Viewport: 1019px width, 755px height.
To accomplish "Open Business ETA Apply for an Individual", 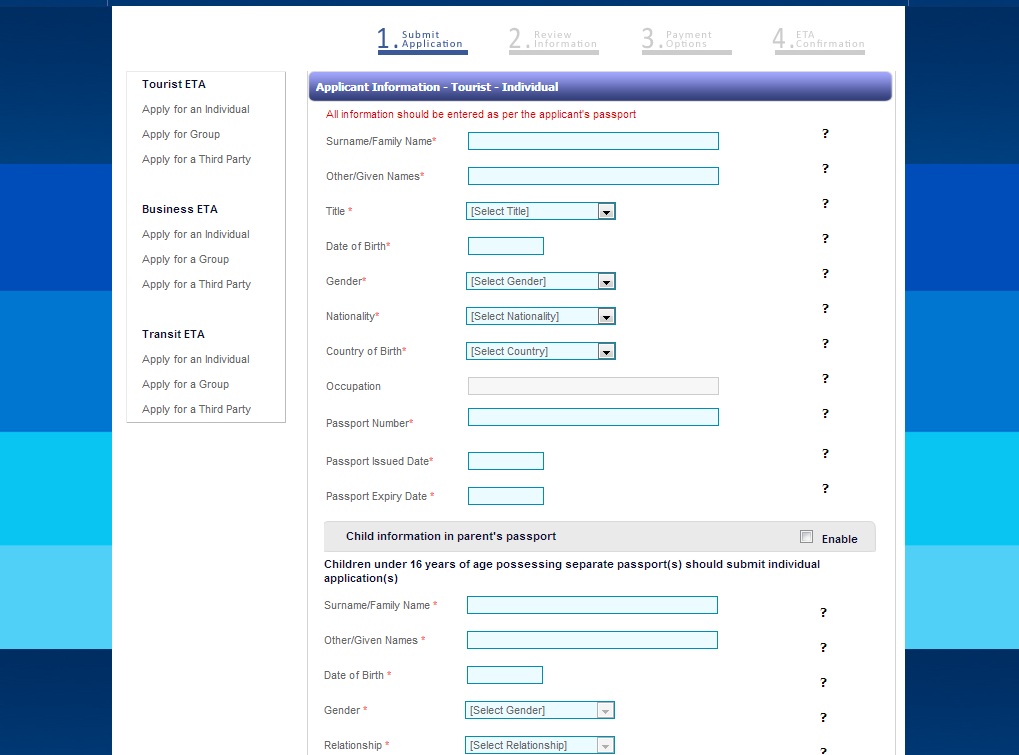I will pos(196,235).
